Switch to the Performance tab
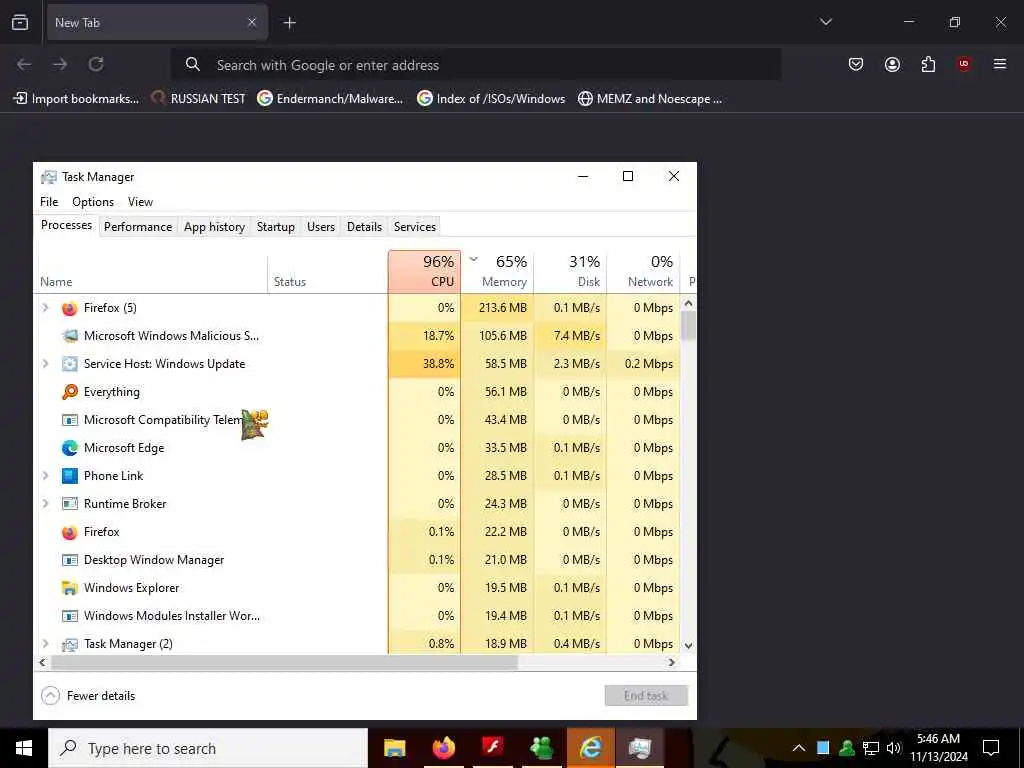 click(138, 227)
